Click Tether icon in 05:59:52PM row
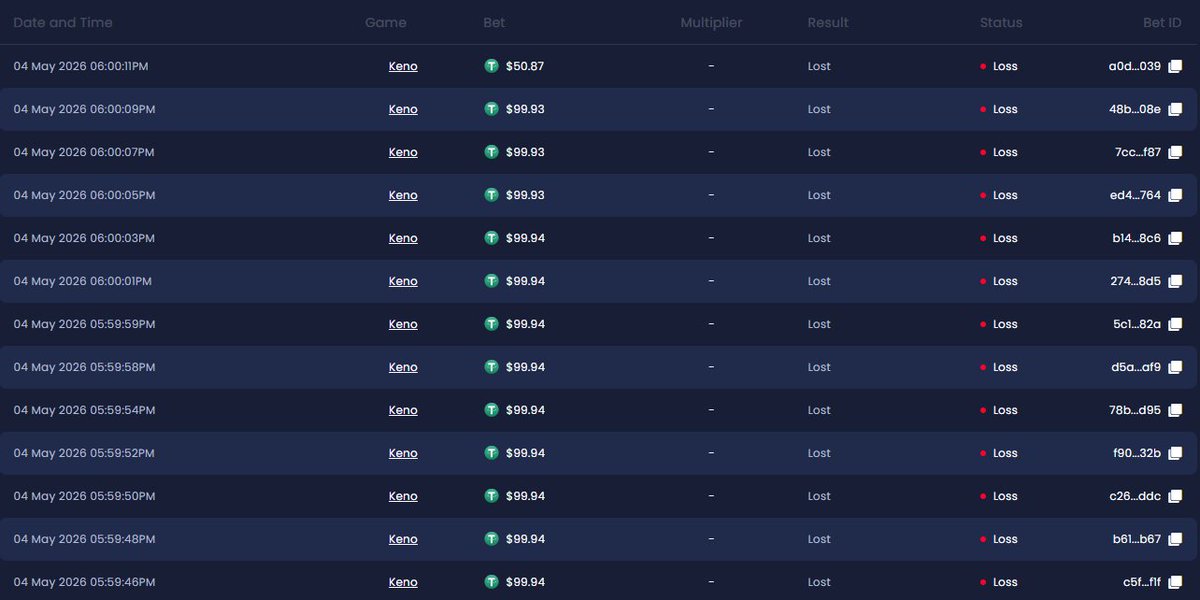The height and width of the screenshot is (600, 1200). [491, 453]
